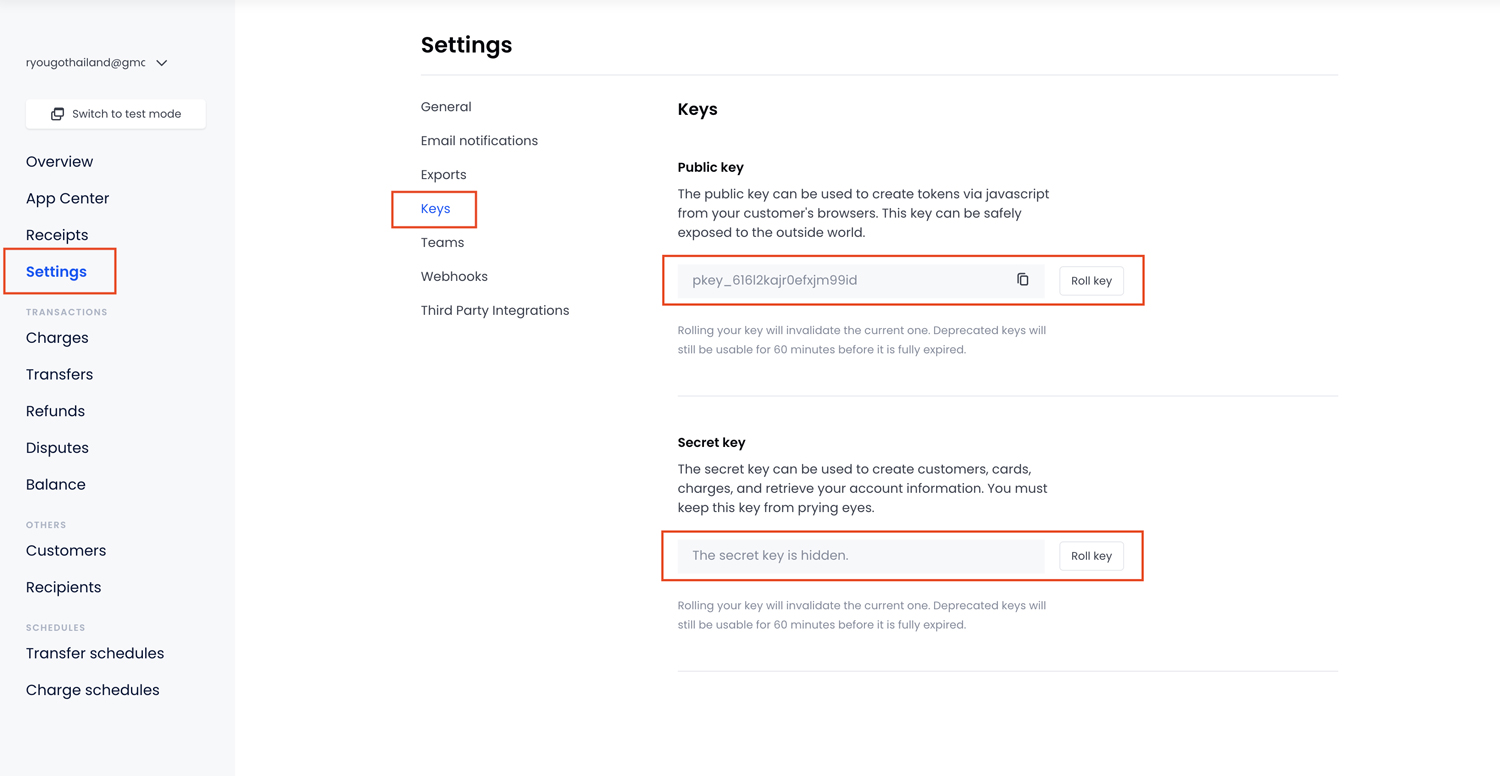Screen dimensions: 1500x776
Task: Open Email notifications settings
Action: [479, 141]
